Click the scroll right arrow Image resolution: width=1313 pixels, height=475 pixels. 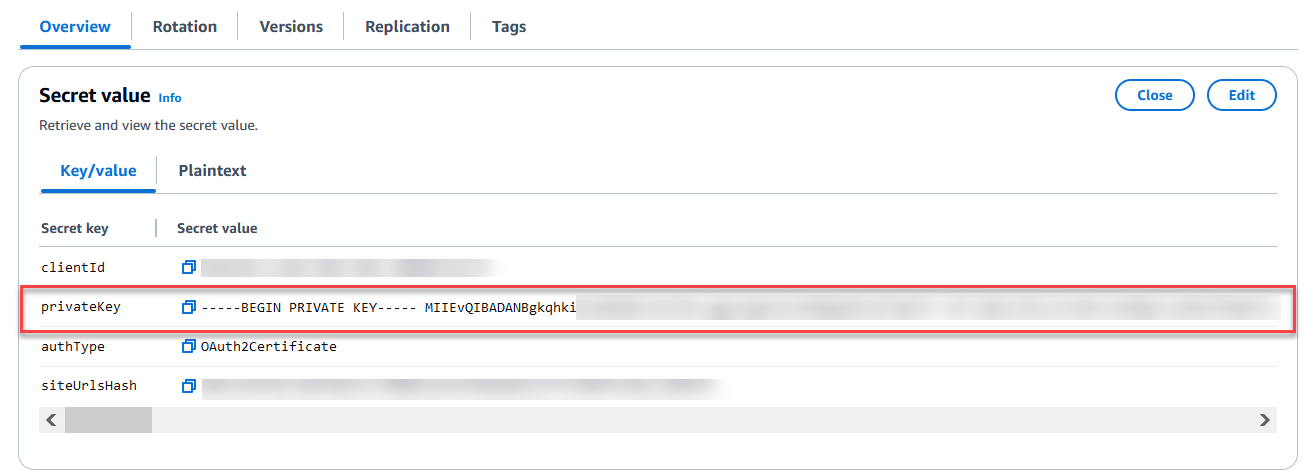click(x=1265, y=420)
